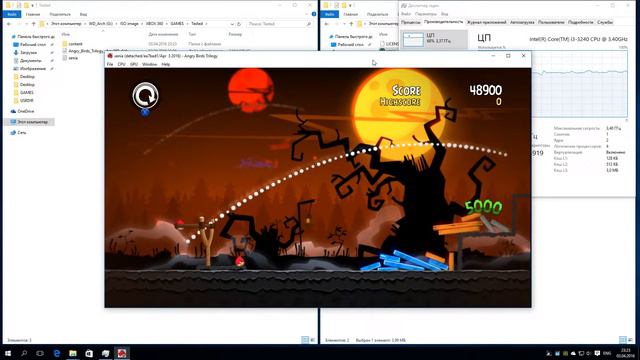Open the Поделиться ribbon tab in left Explorer
This screenshot has width=640, height=360.
60,14
